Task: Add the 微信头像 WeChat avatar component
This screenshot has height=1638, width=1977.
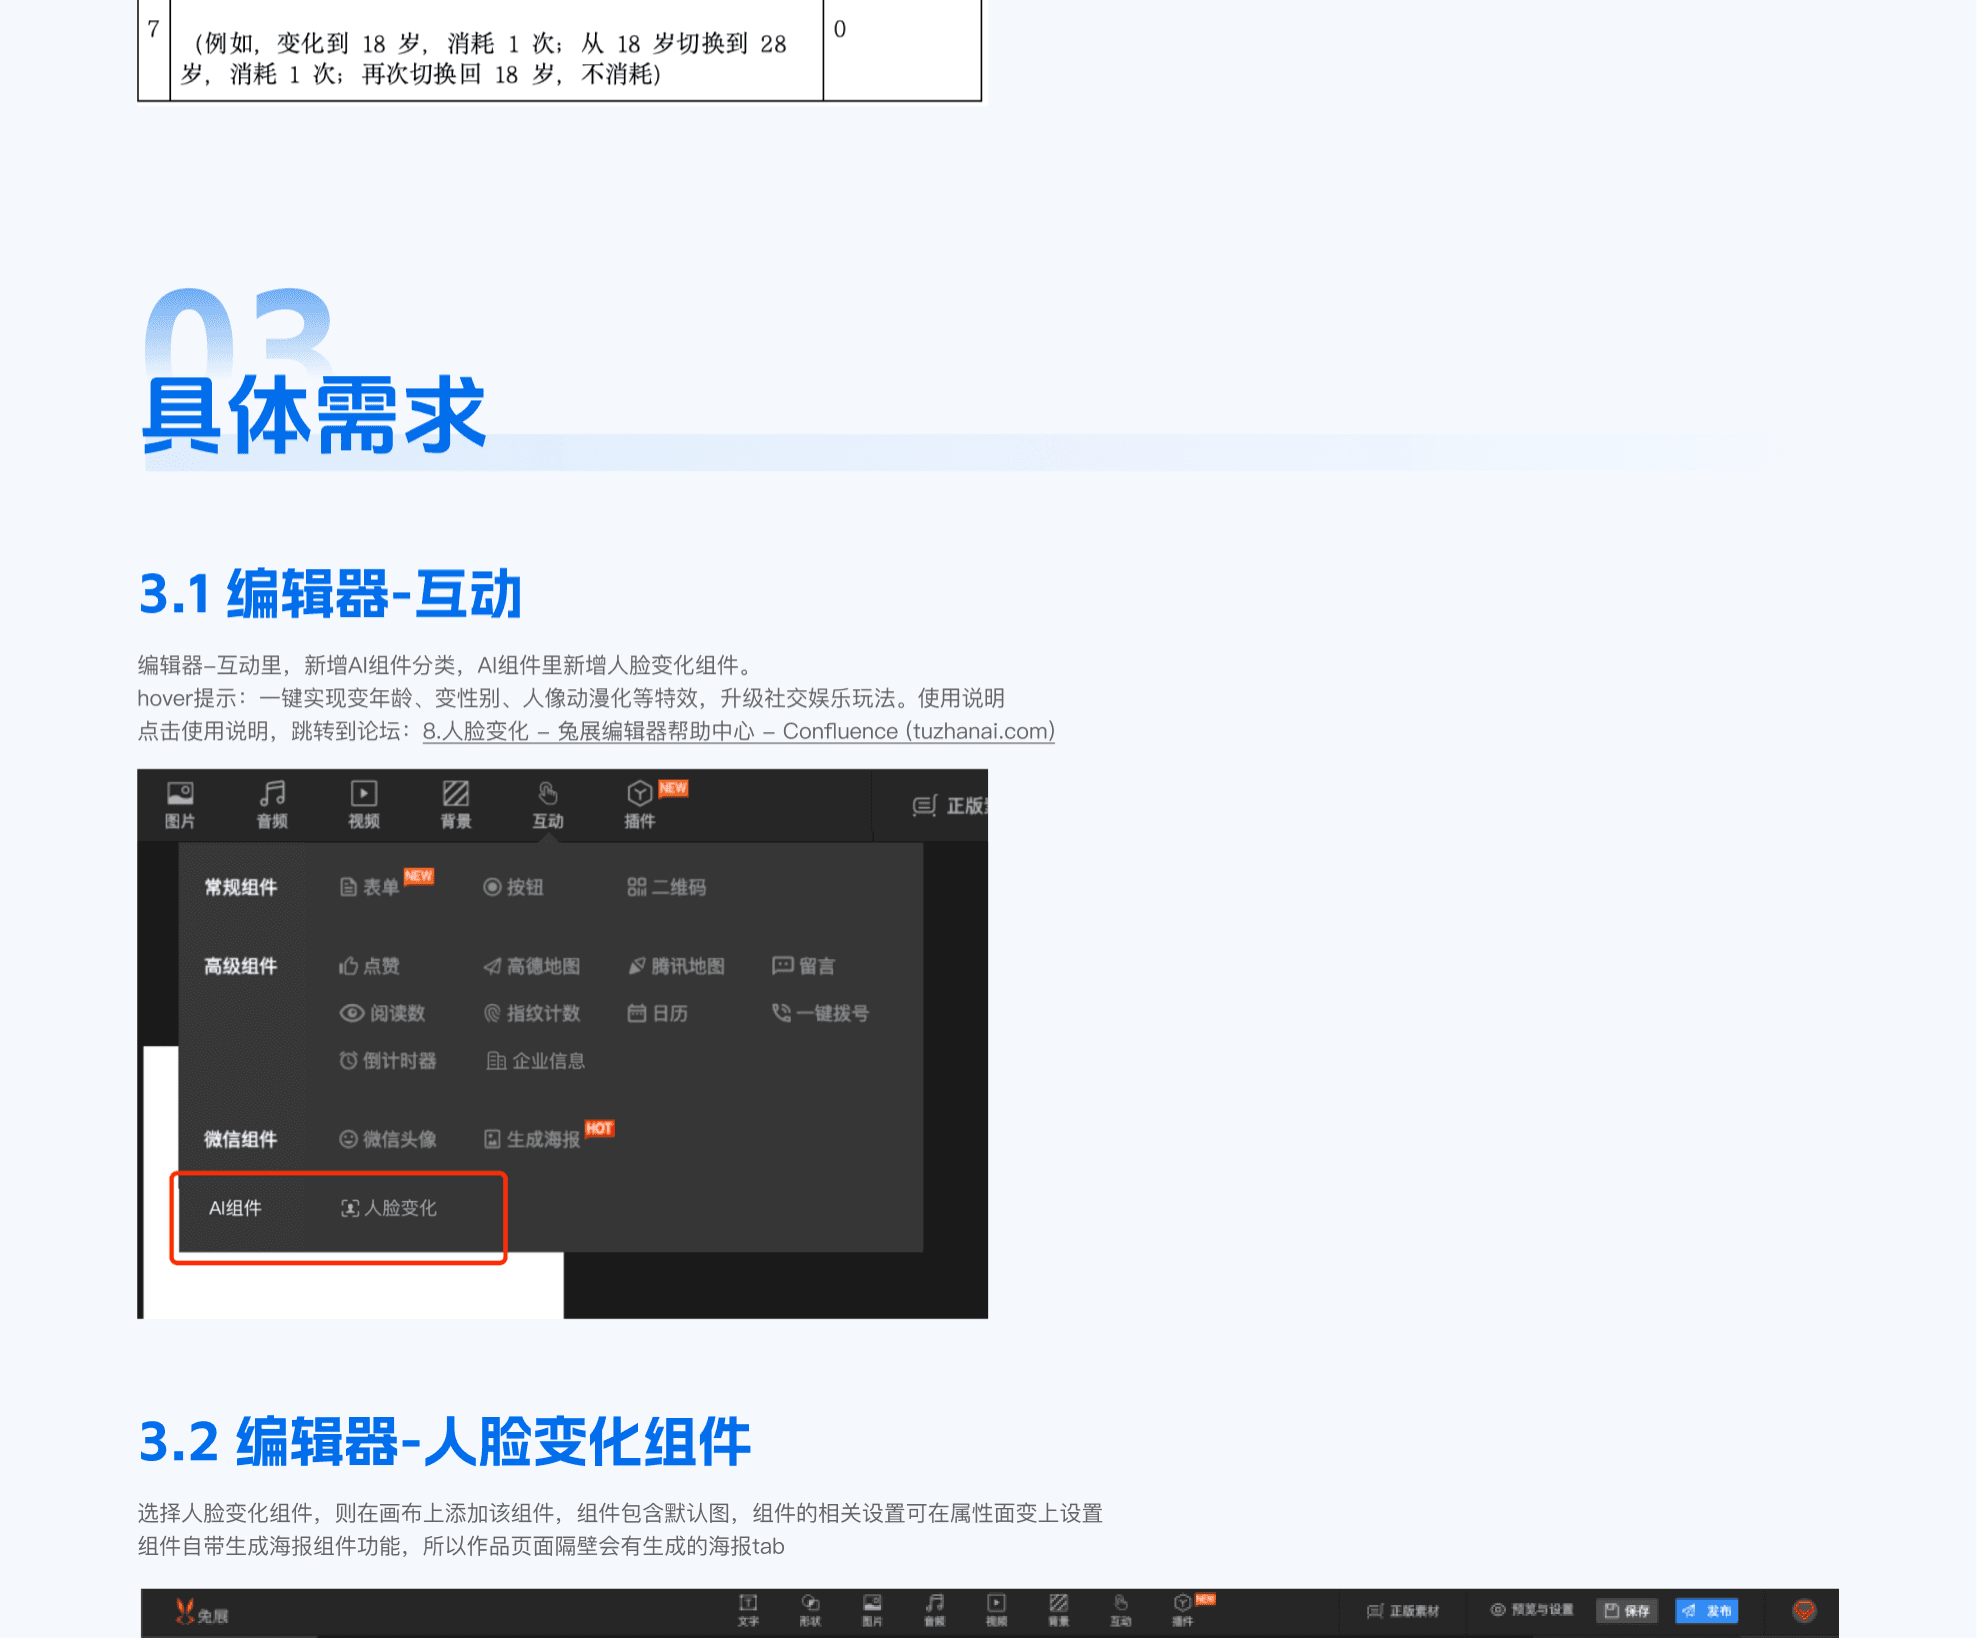Action: [388, 1139]
